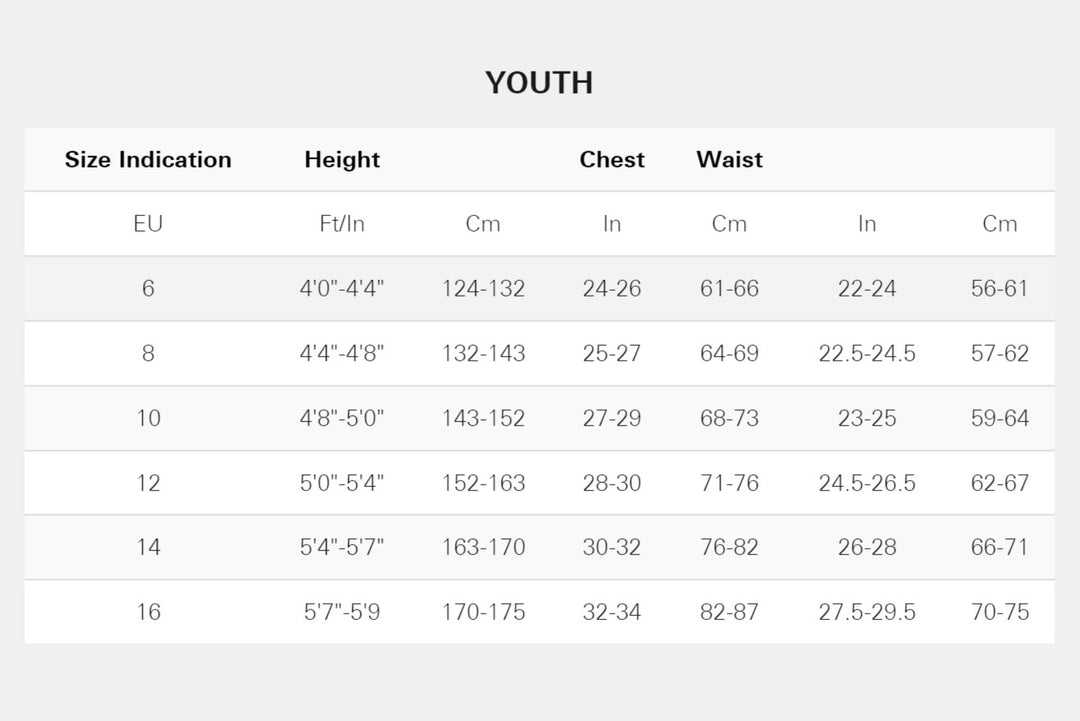Click the Ft/In sub-header cell
Screen dimensions: 1080x721
342,224
